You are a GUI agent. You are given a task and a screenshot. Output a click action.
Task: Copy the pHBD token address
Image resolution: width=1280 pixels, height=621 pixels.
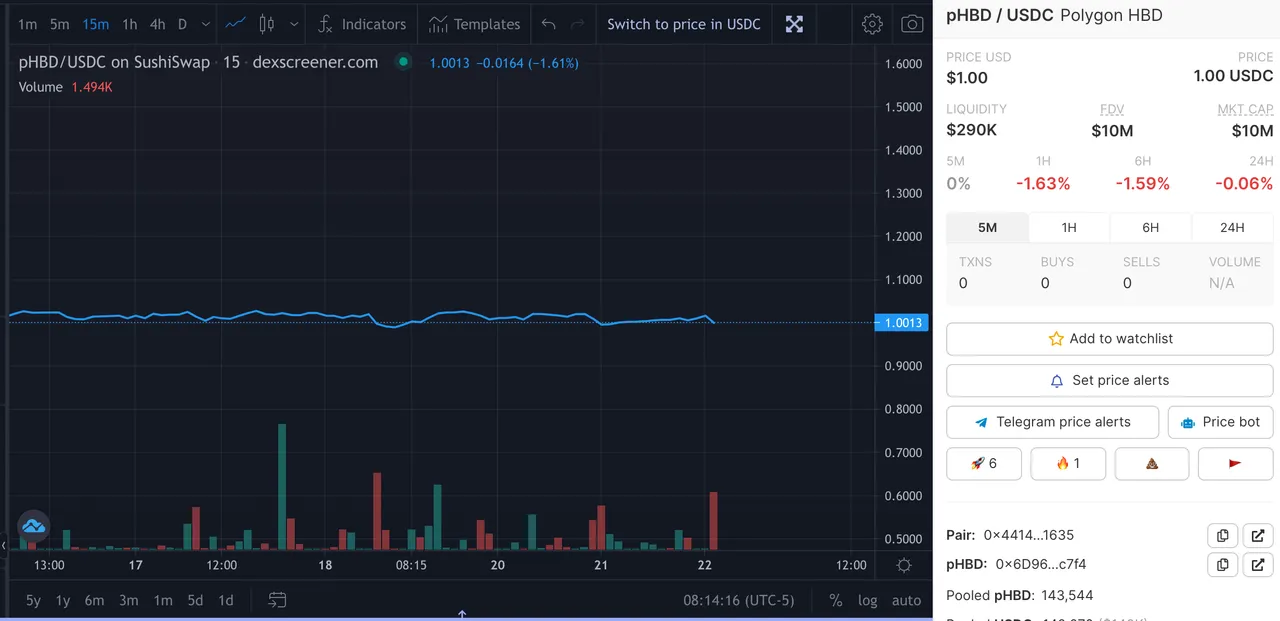click(x=1222, y=565)
